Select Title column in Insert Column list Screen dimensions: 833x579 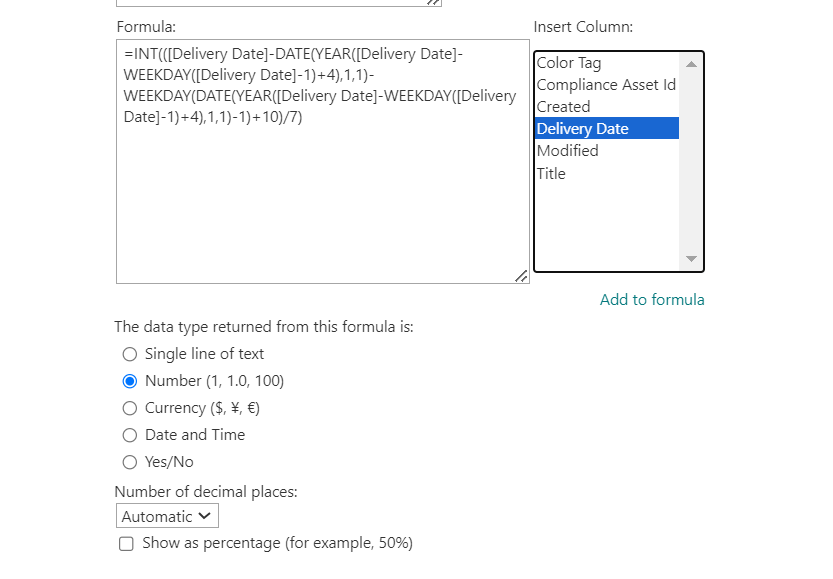(607, 173)
